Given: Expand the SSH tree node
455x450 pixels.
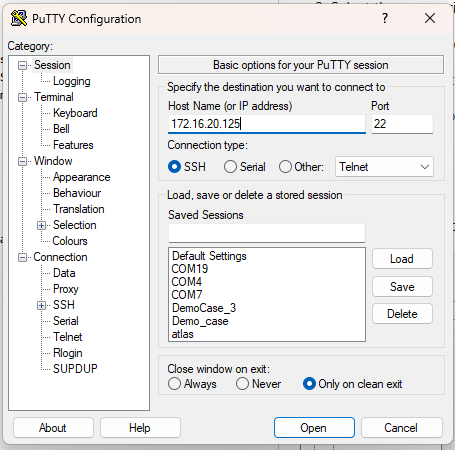Looking at the screenshot, I should 41,305.
